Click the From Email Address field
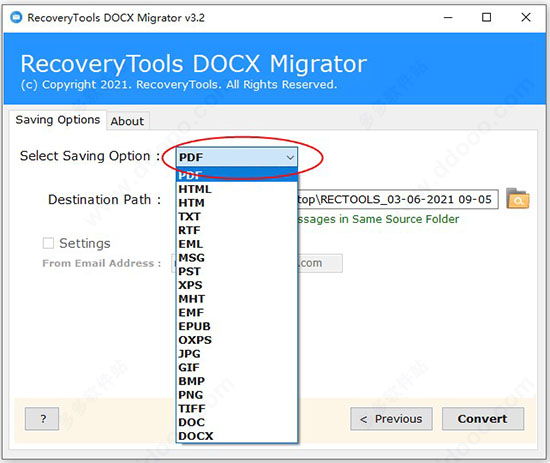This screenshot has height=463, width=550. click(x=320, y=263)
